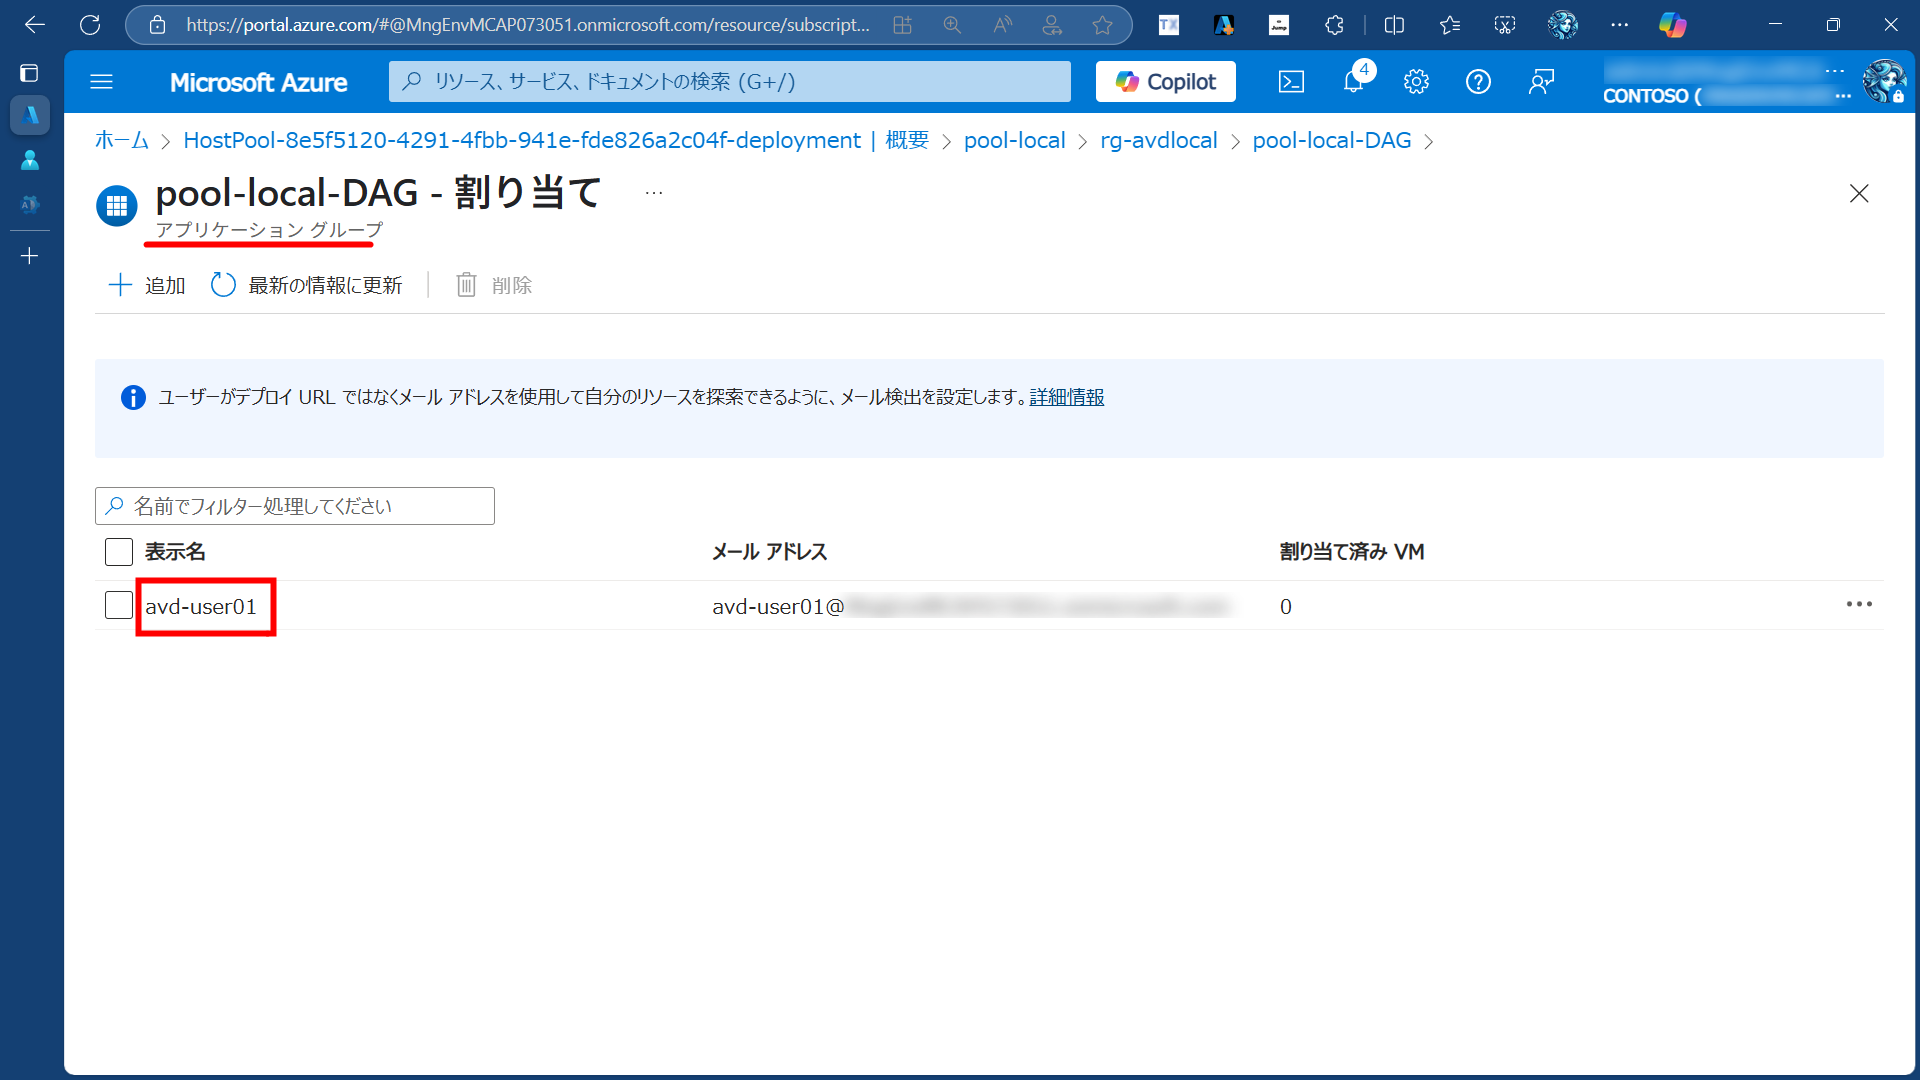The height and width of the screenshot is (1080, 1920).
Task: Navigate to pool-local in the breadcrumb
Action: click(1014, 140)
